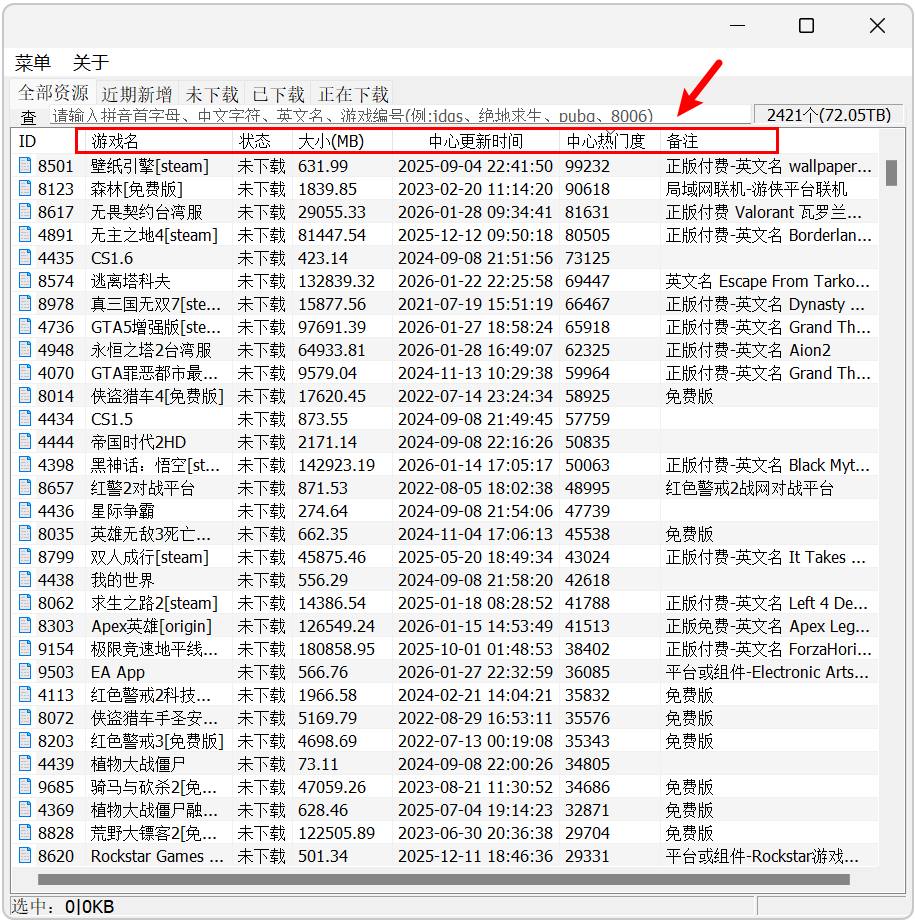Viewport: 915px width, 923px height.
Task: Click file icon of row 4436
Action: tap(25, 510)
